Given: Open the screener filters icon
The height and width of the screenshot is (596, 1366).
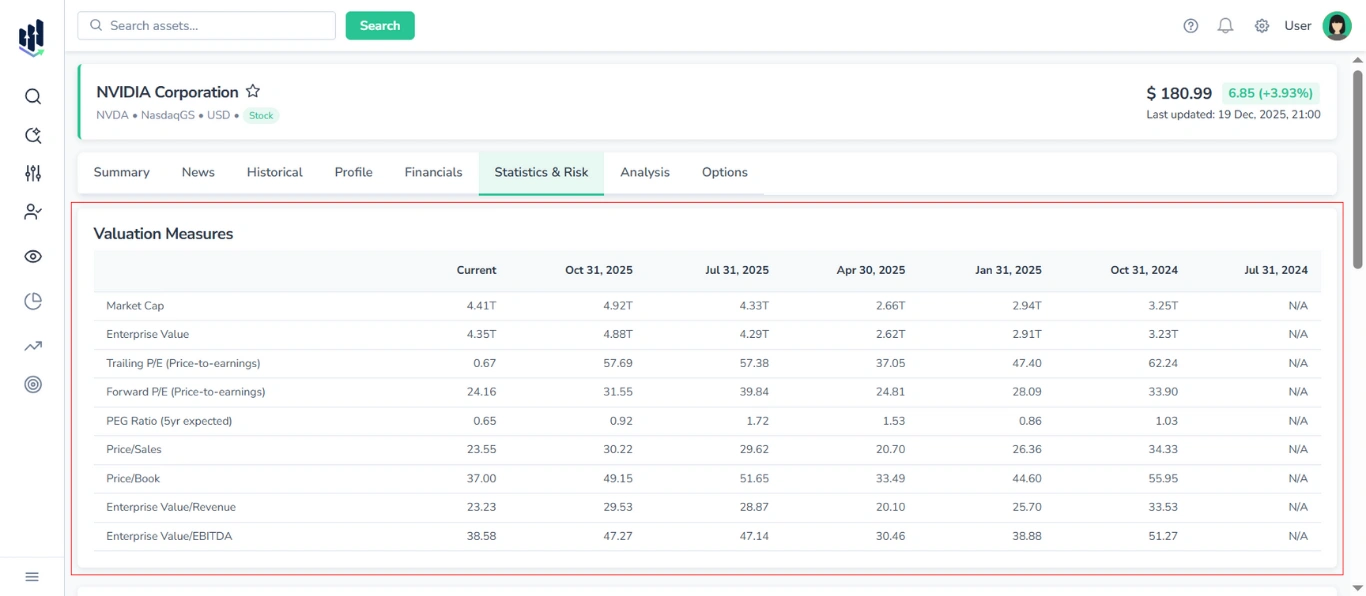Looking at the screenshot, I should pyautogui.click(x=32, y=172).
